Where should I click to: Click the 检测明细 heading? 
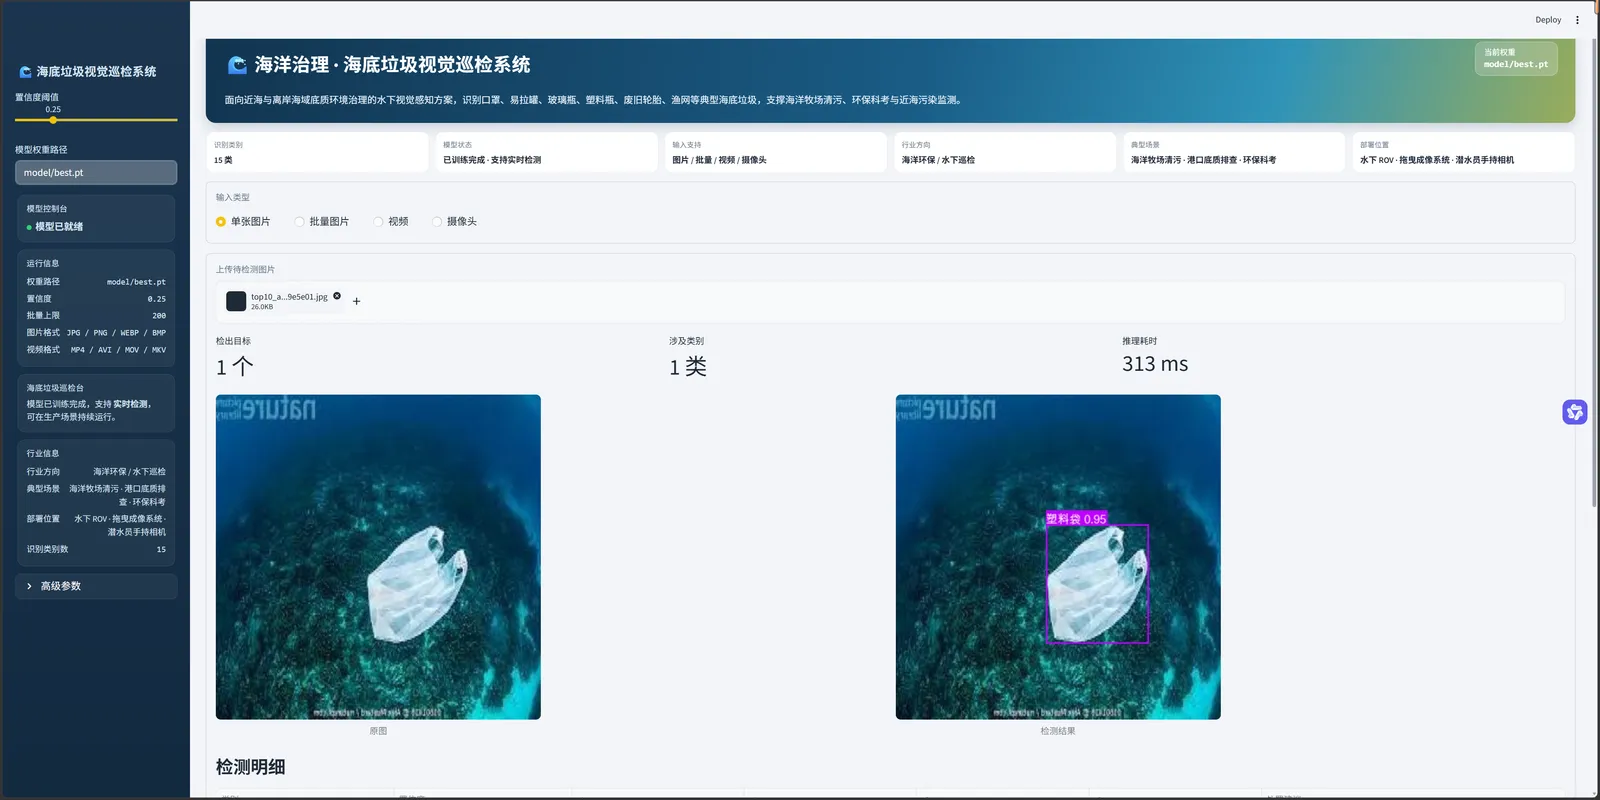click(x=251, y=767)
